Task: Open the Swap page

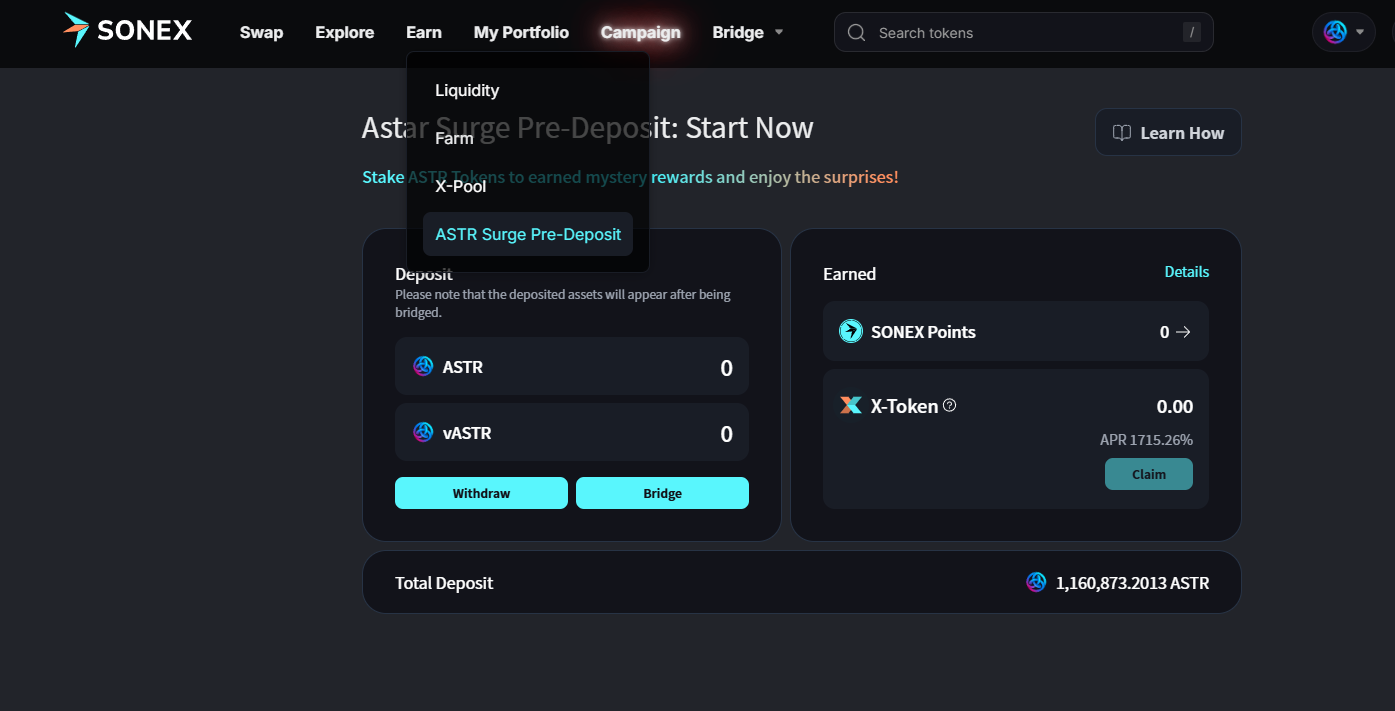Action: tap(262, 32)
